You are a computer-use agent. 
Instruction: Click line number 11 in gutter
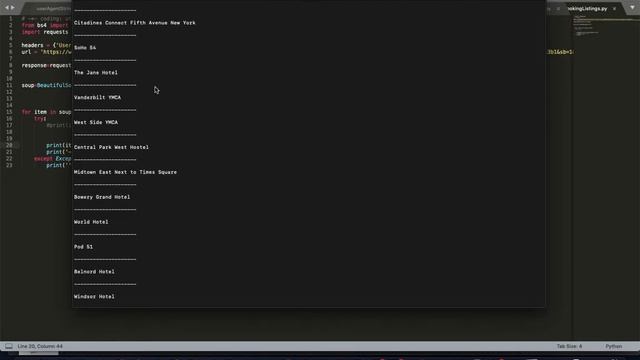tap(9, 85)
